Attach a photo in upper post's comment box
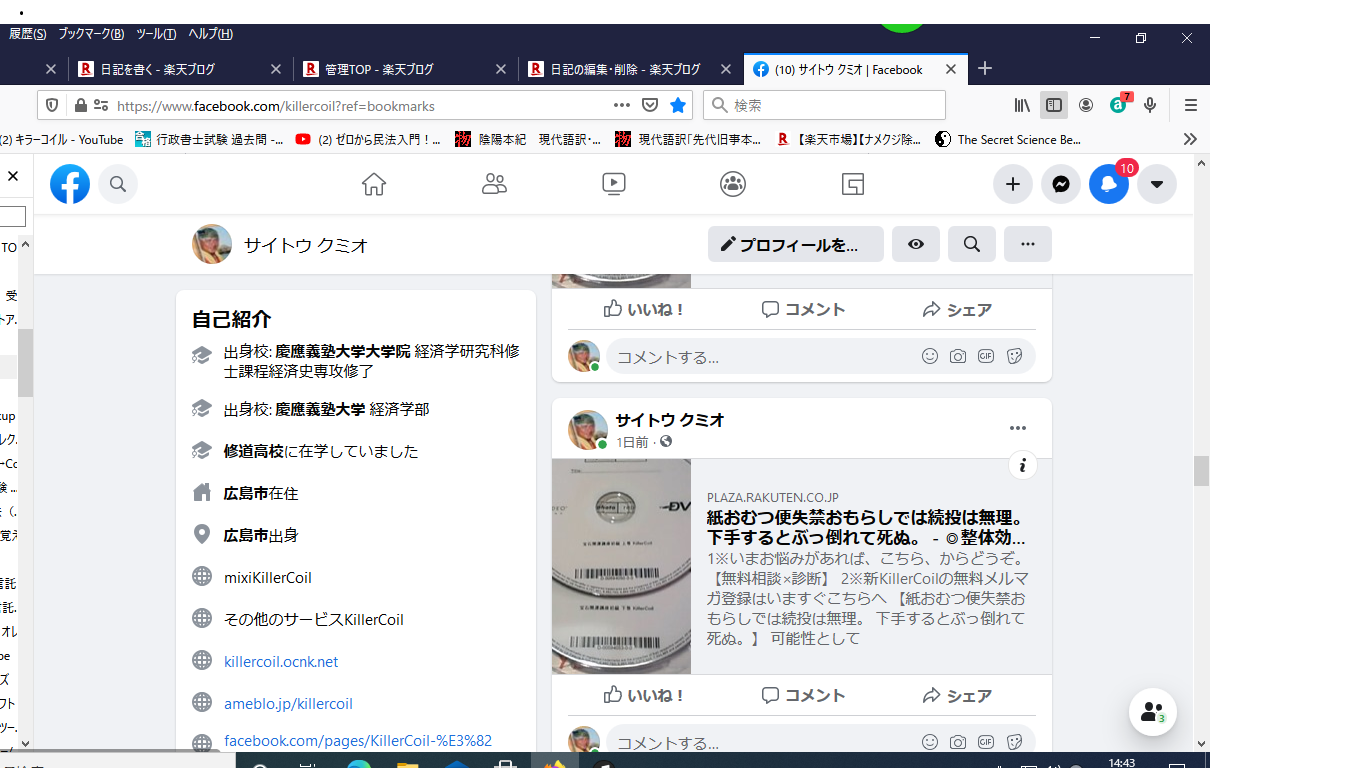Viewport: 1366px width, 768px height. (958, 356)
